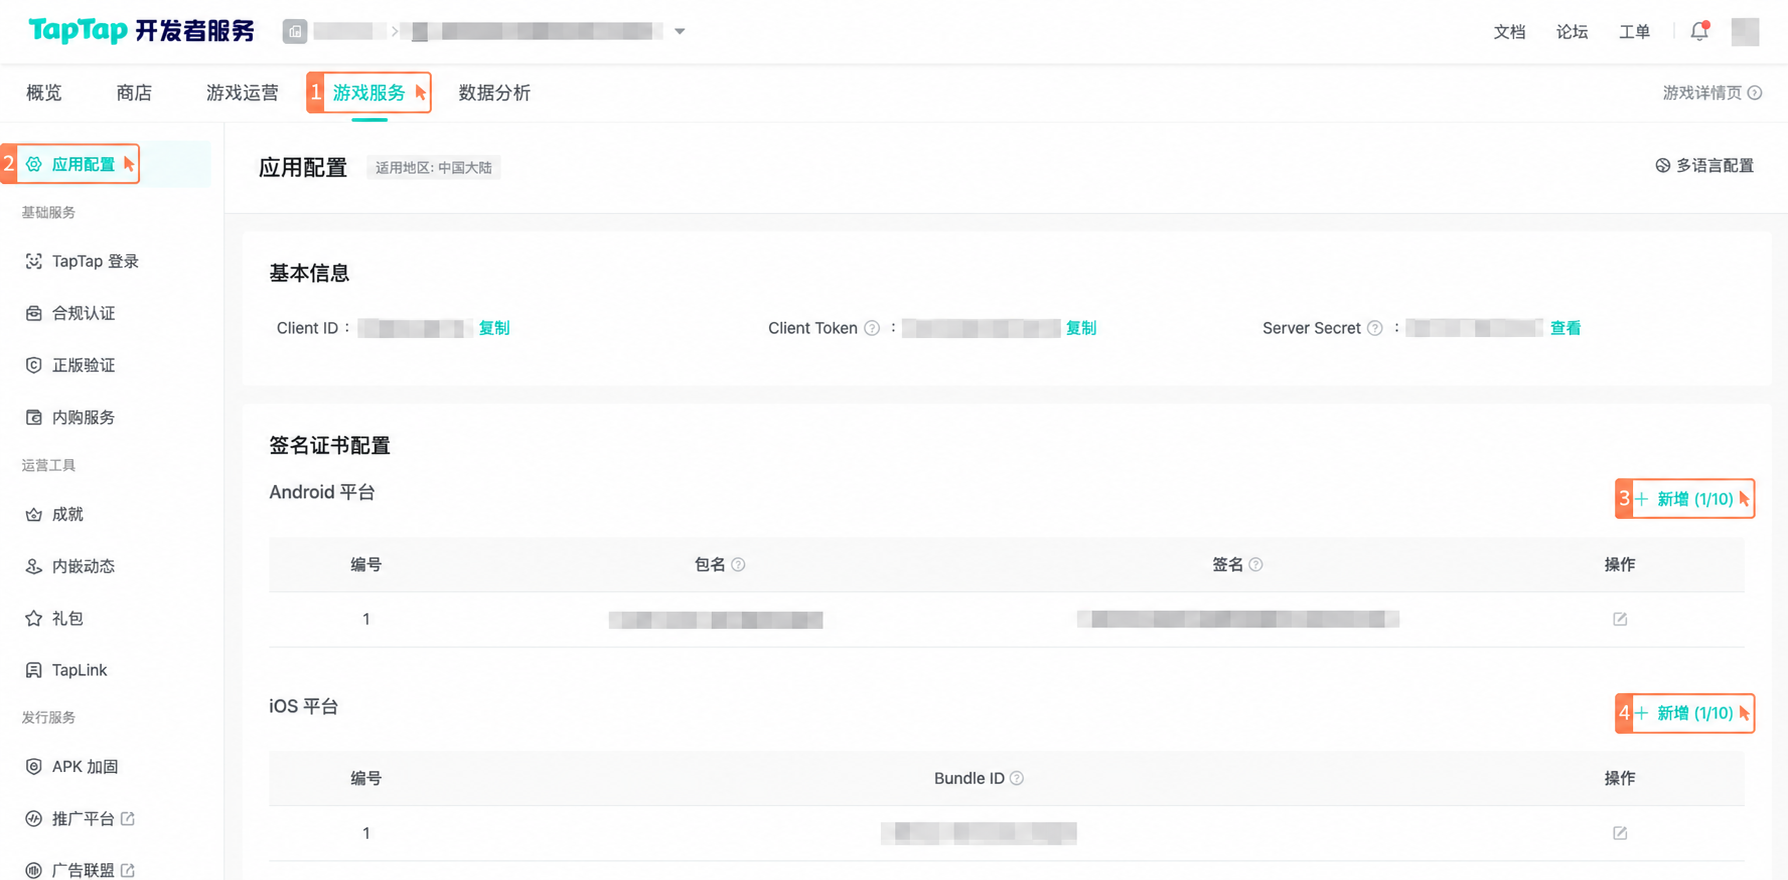Expand the game selector dropdown arrow
The height and width of the screenshot is (880, 1788).
click(x=680, y=31)
